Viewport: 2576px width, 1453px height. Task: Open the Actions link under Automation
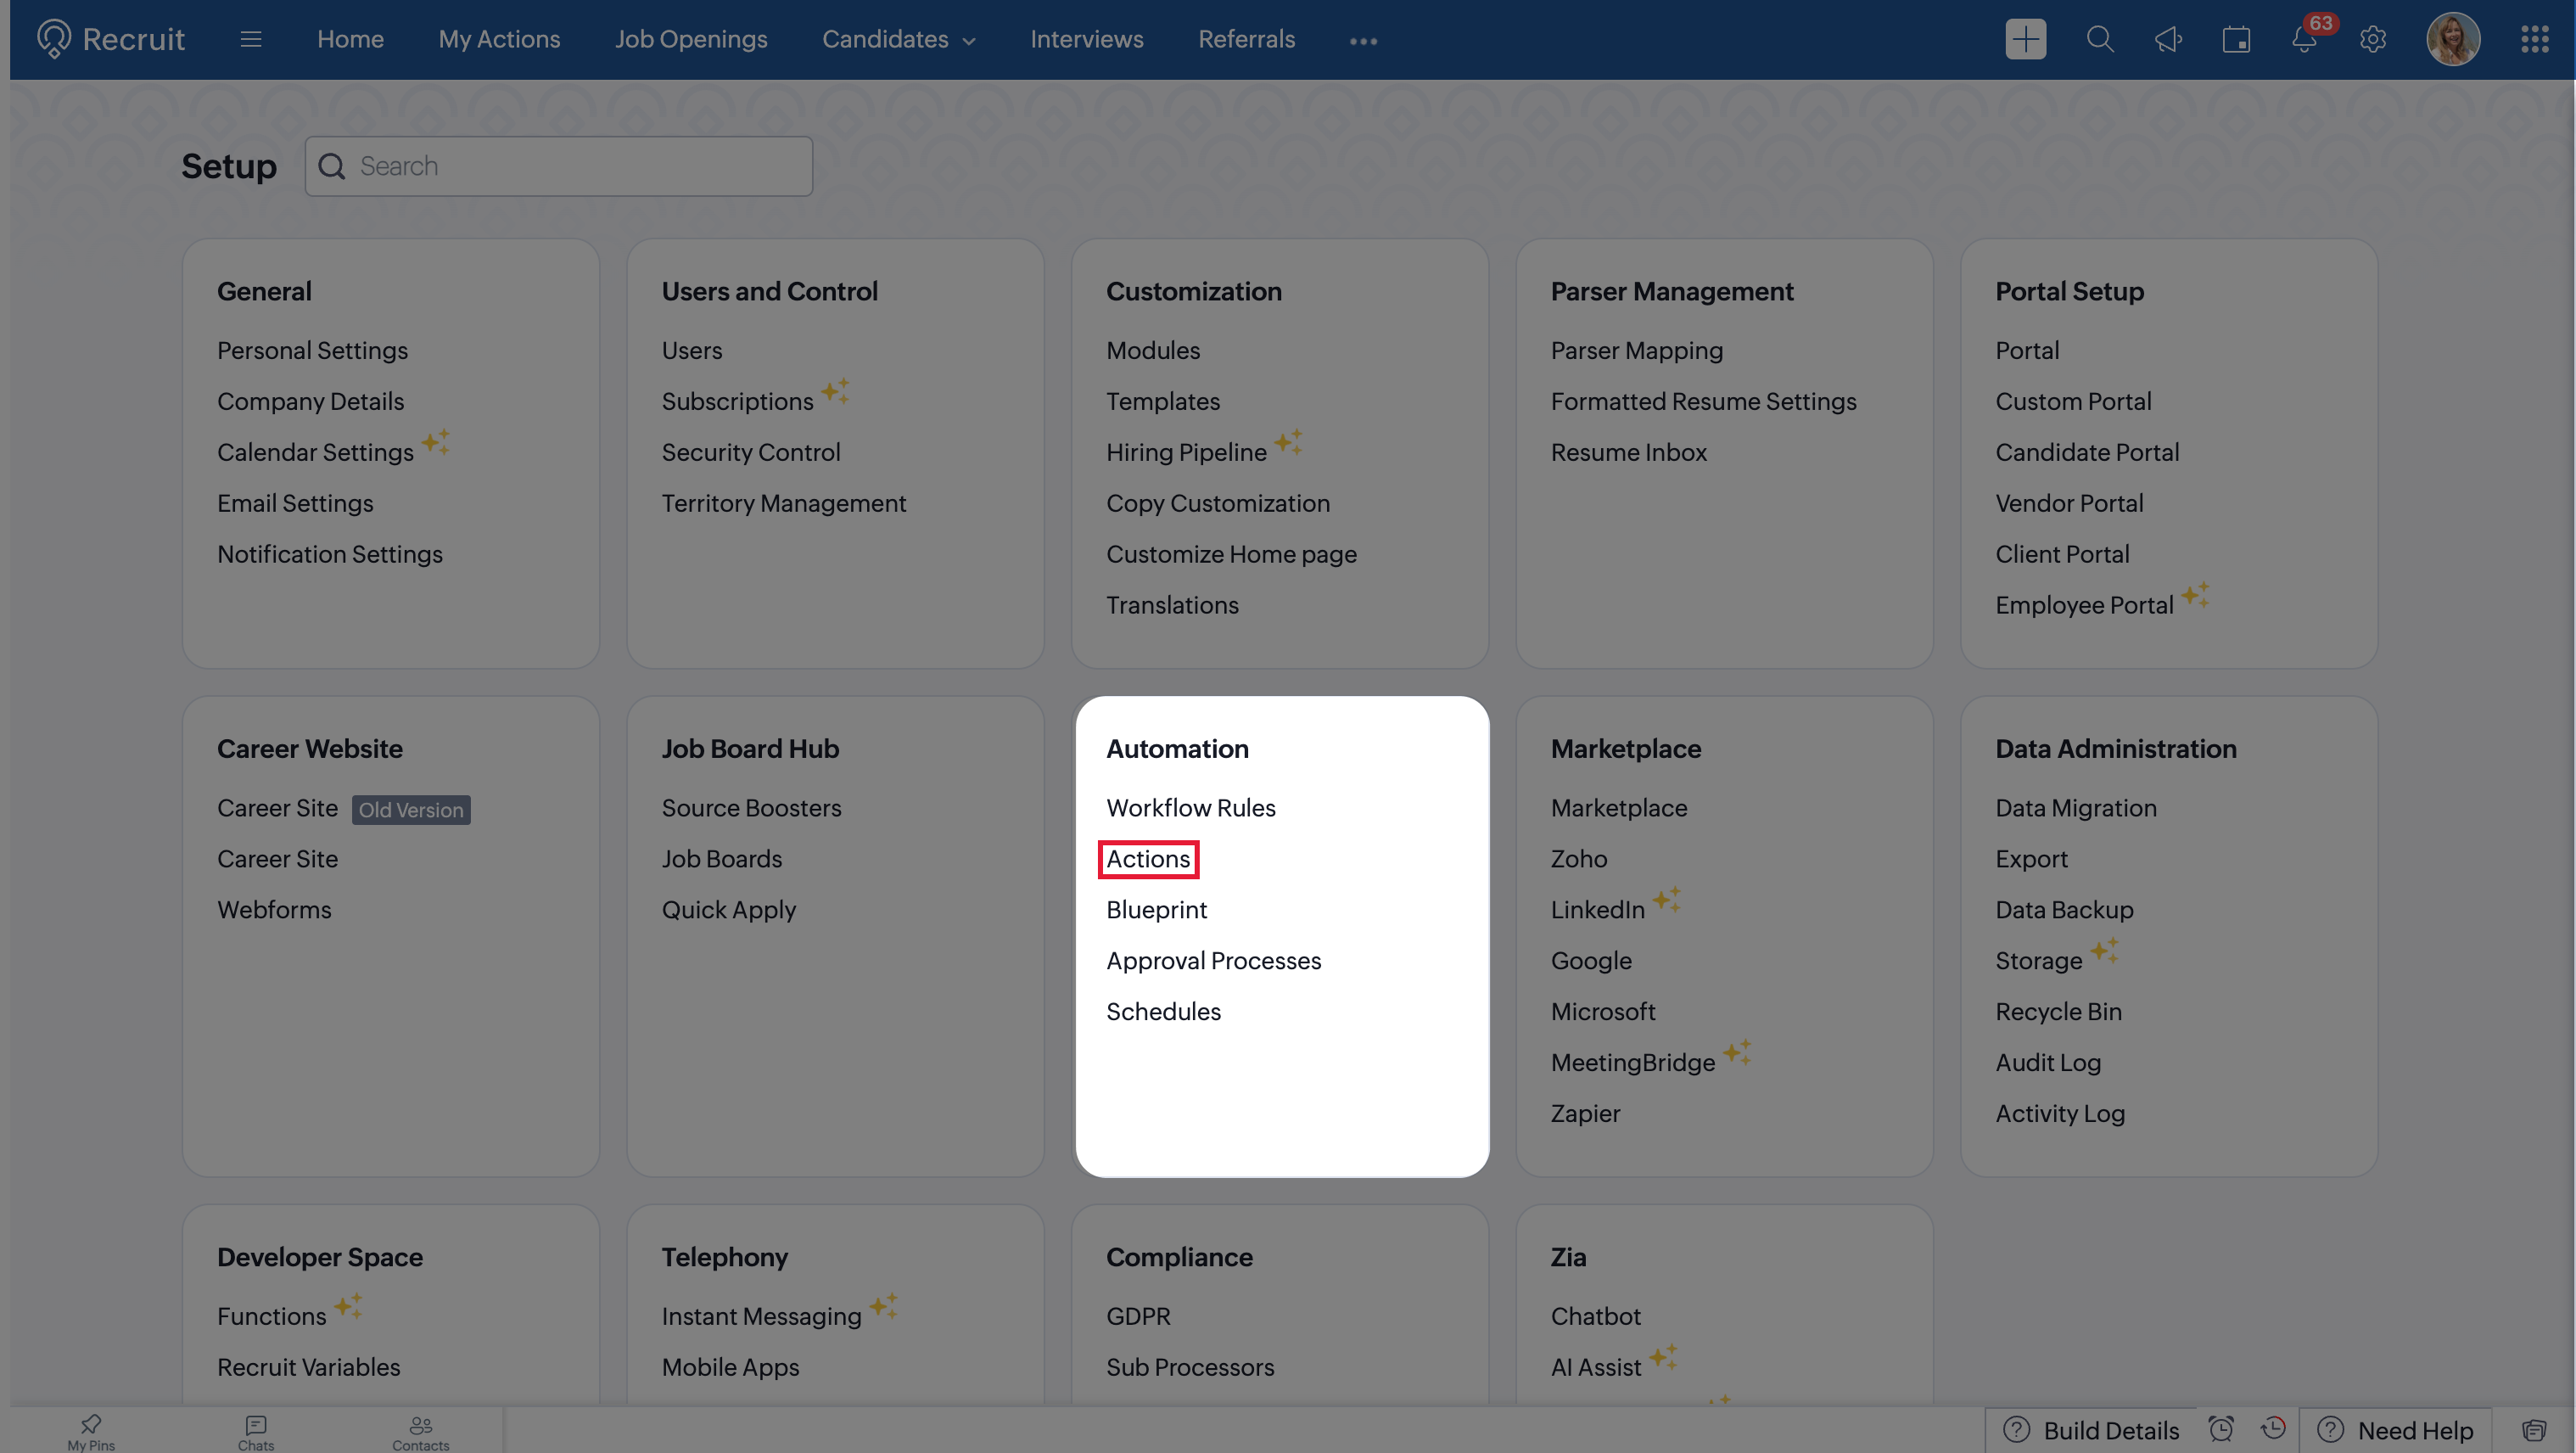pyautogui.click(x=1148, y=859)
